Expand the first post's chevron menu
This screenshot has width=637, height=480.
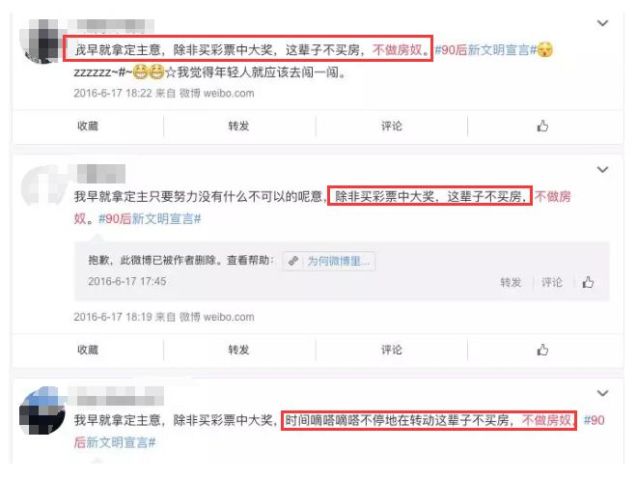point(602,23)
